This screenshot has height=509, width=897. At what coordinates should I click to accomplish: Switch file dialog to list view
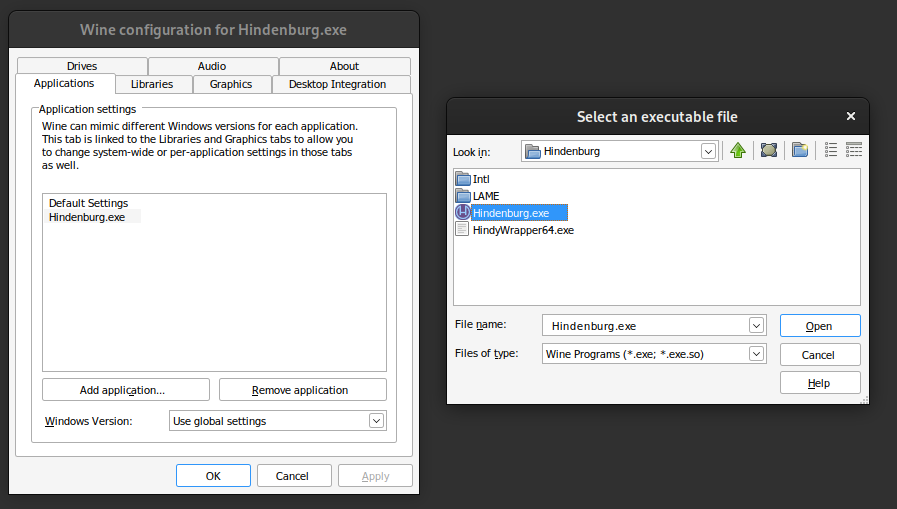coord(831,150)
